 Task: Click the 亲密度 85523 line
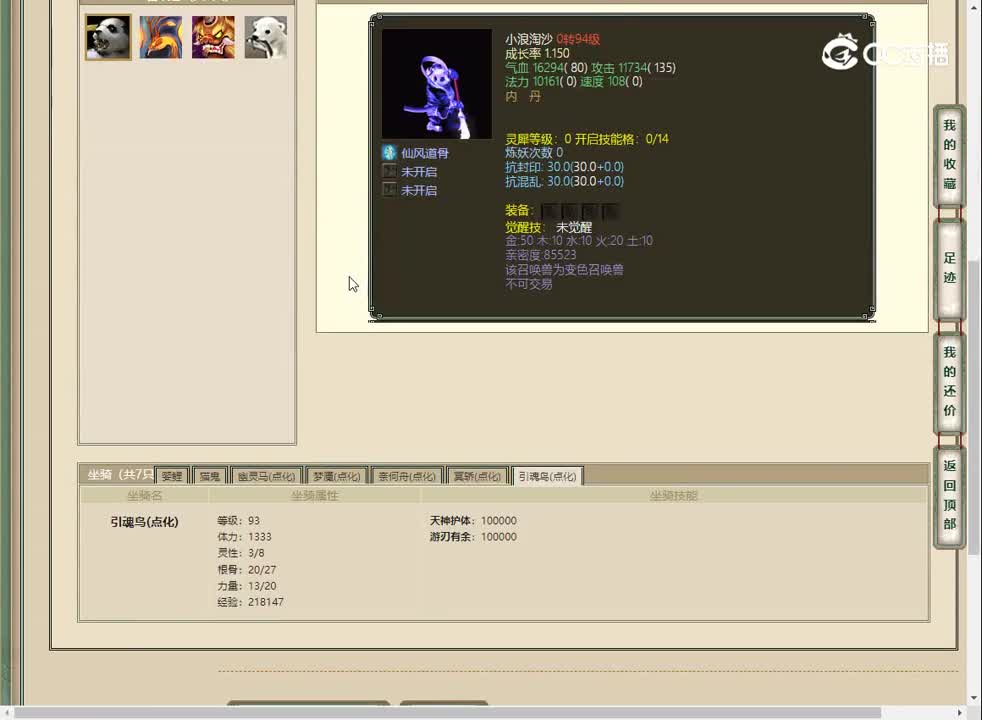540,255
